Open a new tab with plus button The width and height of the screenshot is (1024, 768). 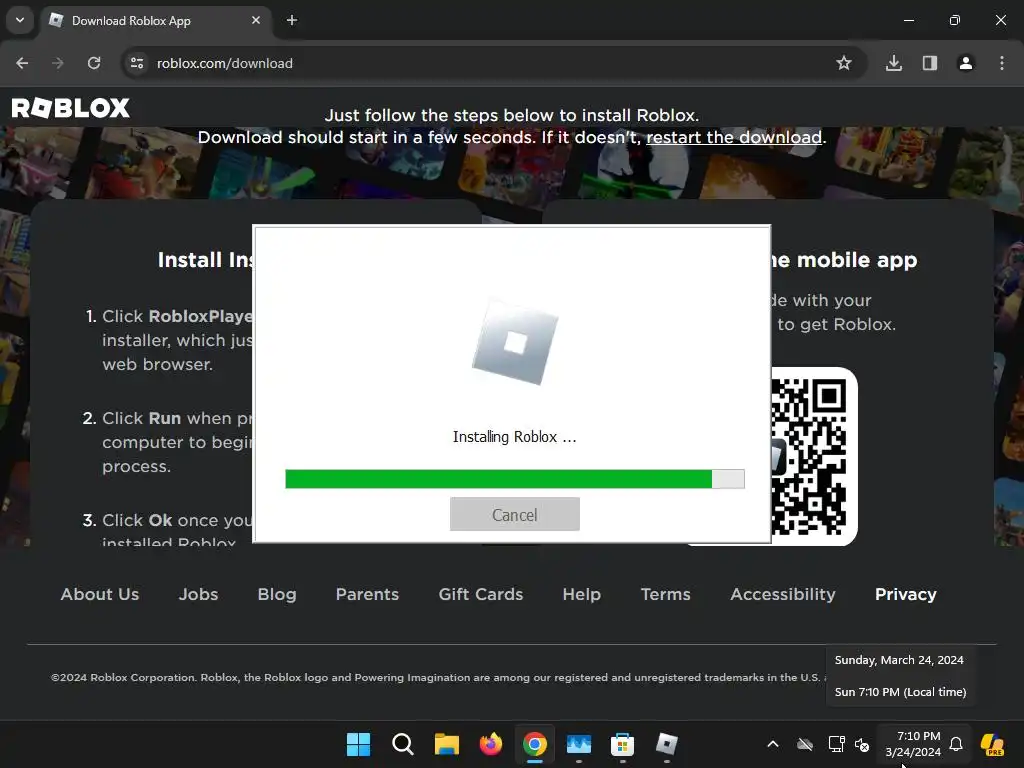[292, 20]
